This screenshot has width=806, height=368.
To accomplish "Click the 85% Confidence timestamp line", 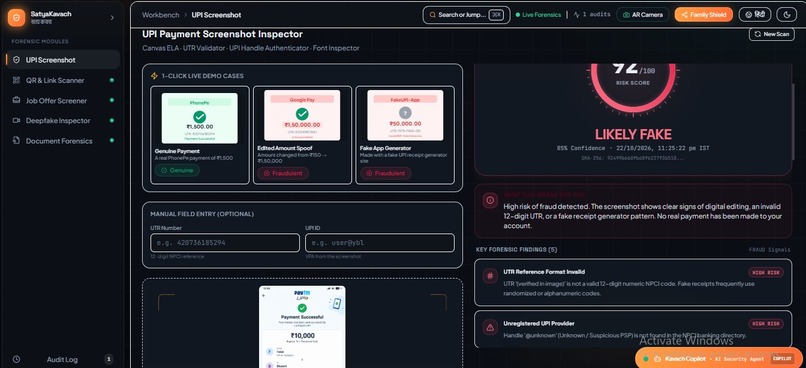I will pyautogui.click(x=633, y=148).
